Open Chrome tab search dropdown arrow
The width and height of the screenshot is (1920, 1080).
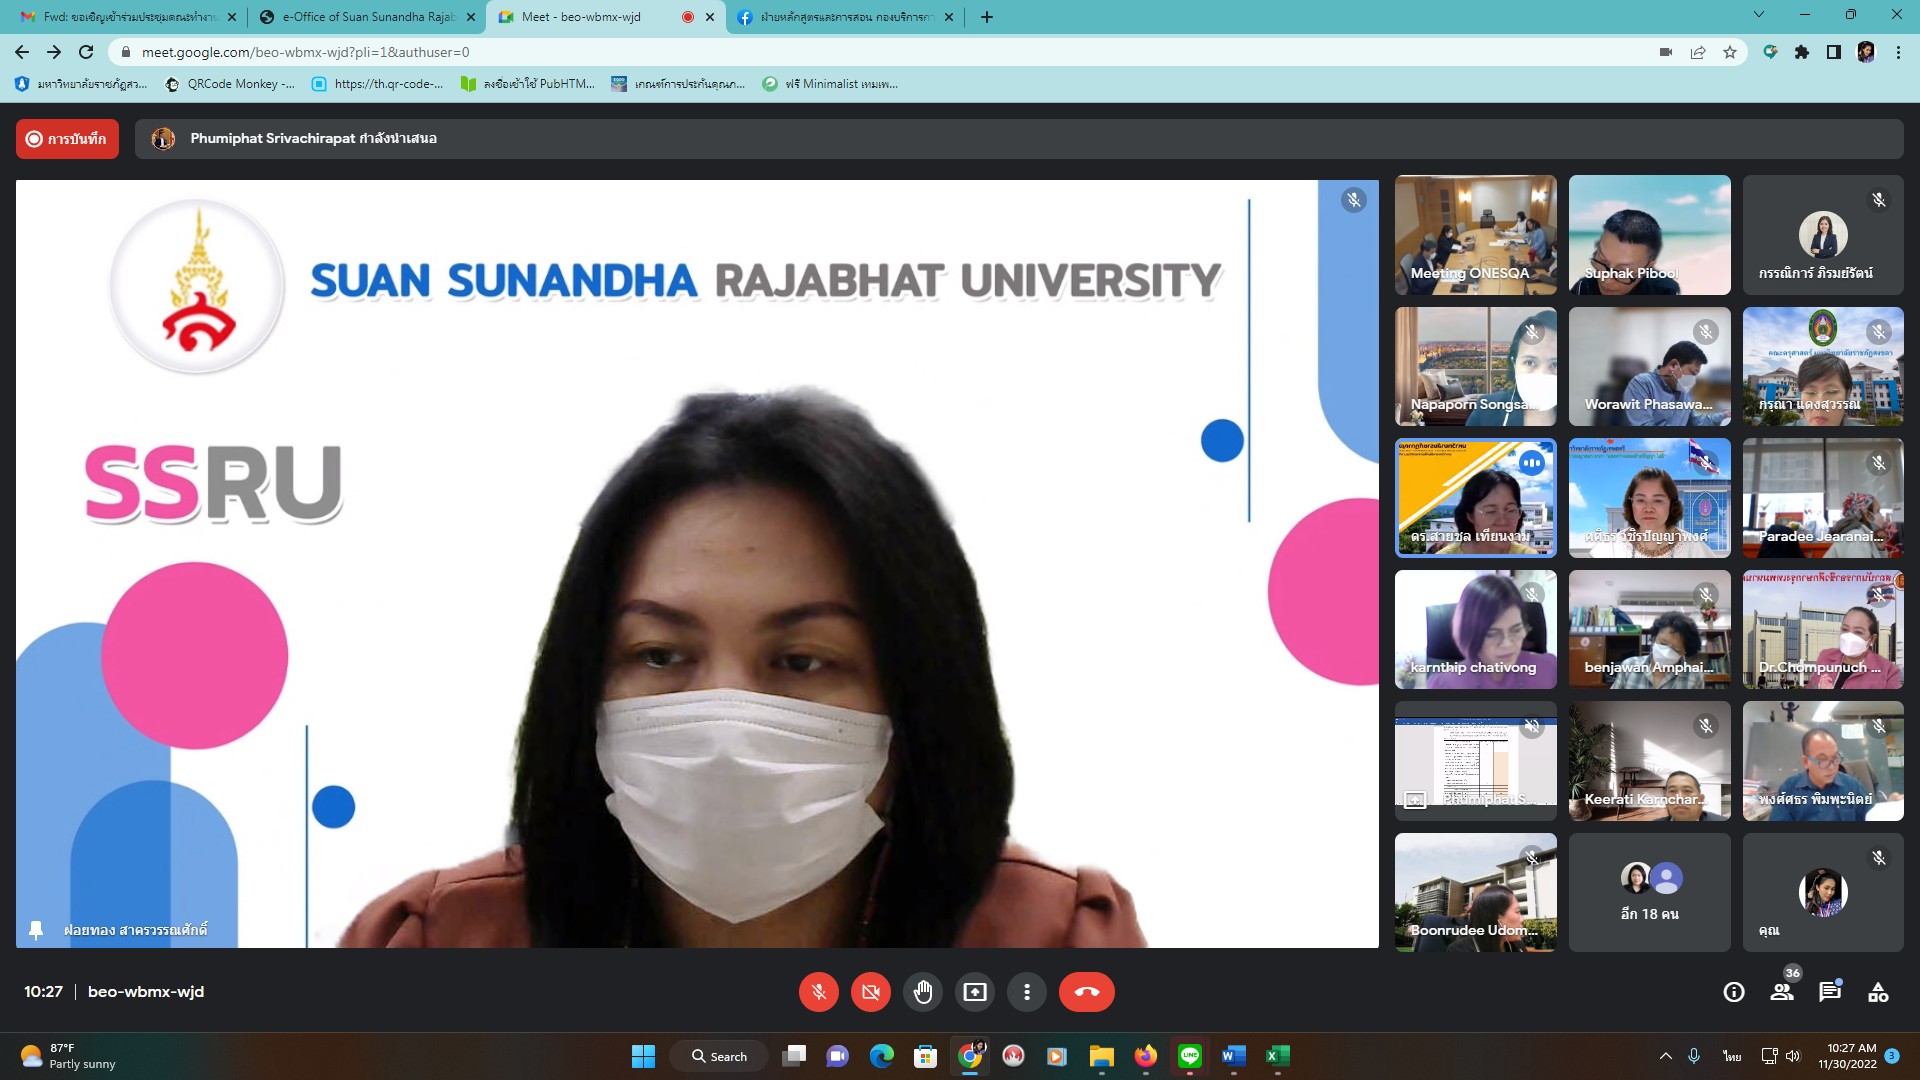1758,15
